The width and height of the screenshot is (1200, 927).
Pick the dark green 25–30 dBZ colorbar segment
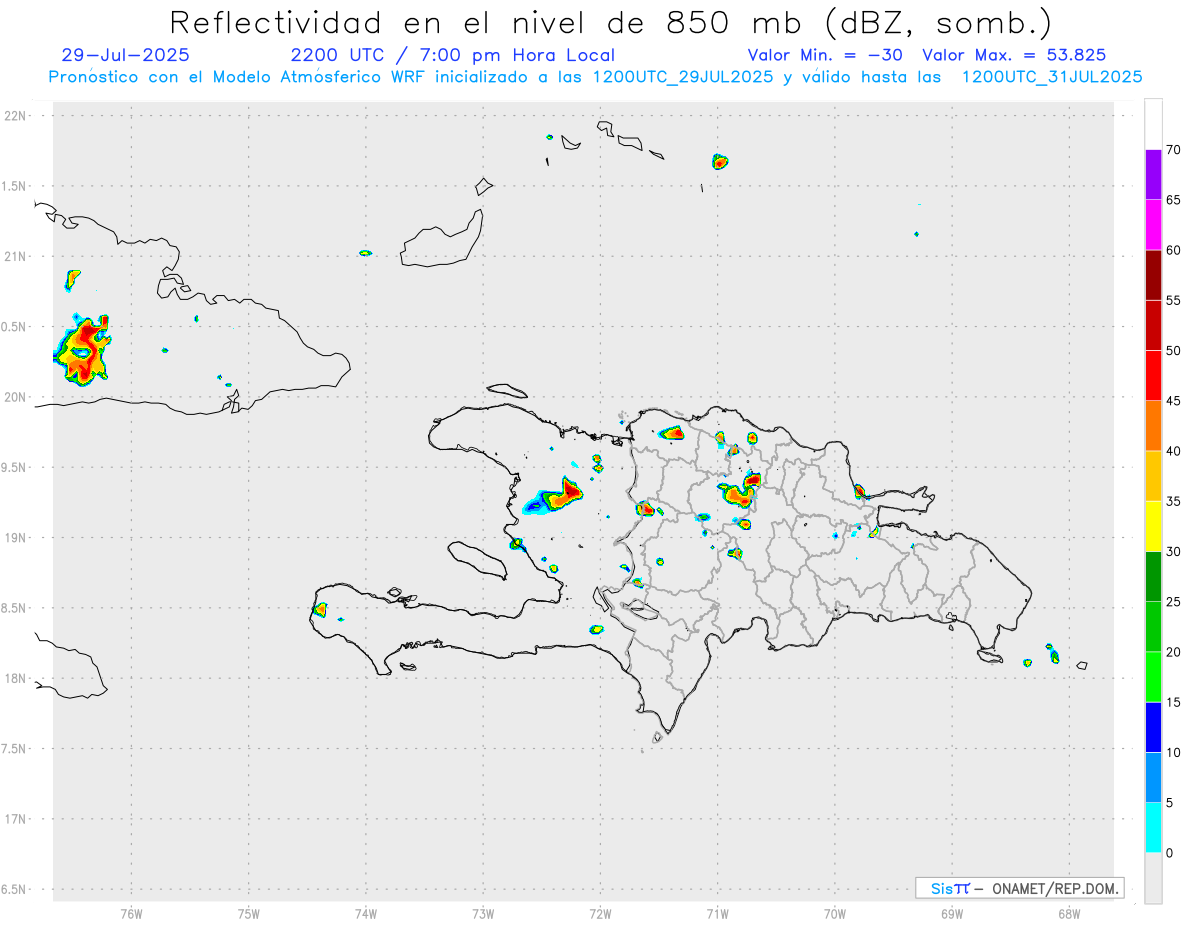(1153, 577)
